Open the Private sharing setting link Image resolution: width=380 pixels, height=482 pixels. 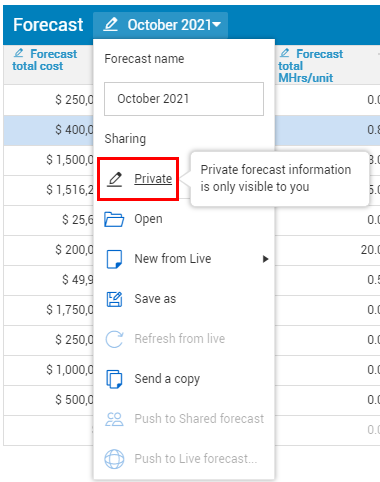[x=153, y=179]
